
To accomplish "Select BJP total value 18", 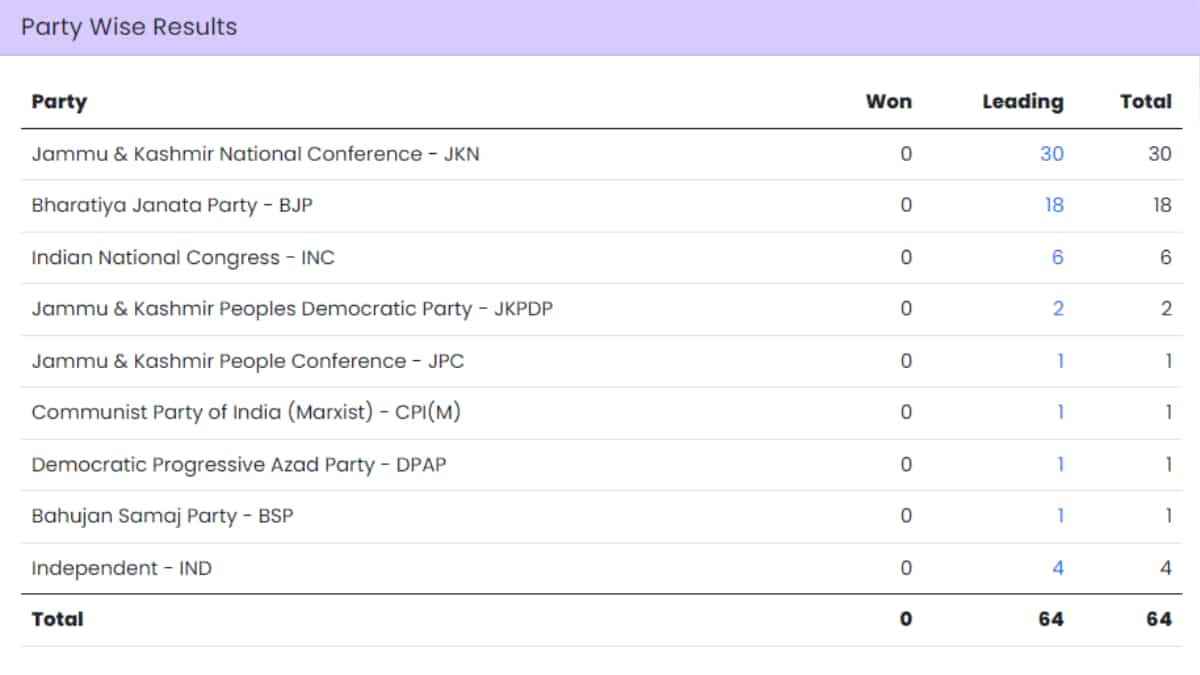I will pos(1161,206).
